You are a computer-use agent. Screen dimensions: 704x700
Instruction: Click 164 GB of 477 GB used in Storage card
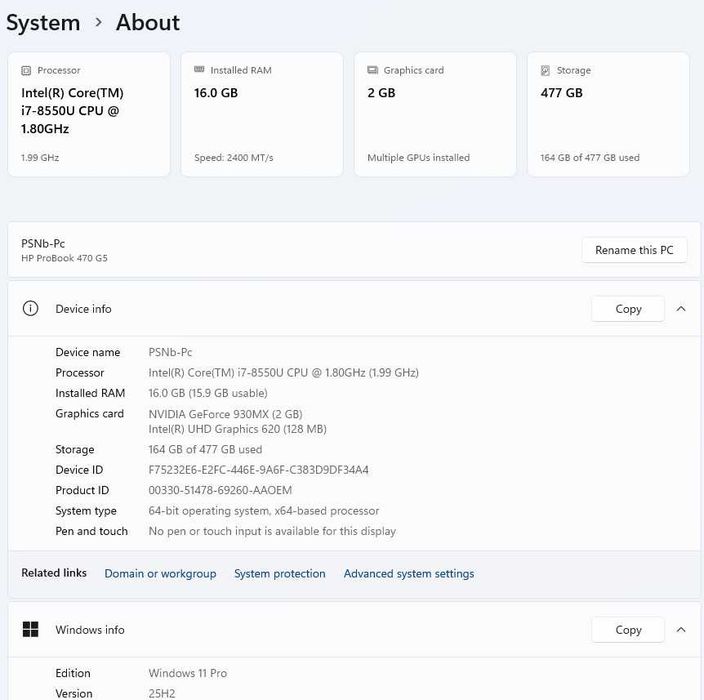590,158
